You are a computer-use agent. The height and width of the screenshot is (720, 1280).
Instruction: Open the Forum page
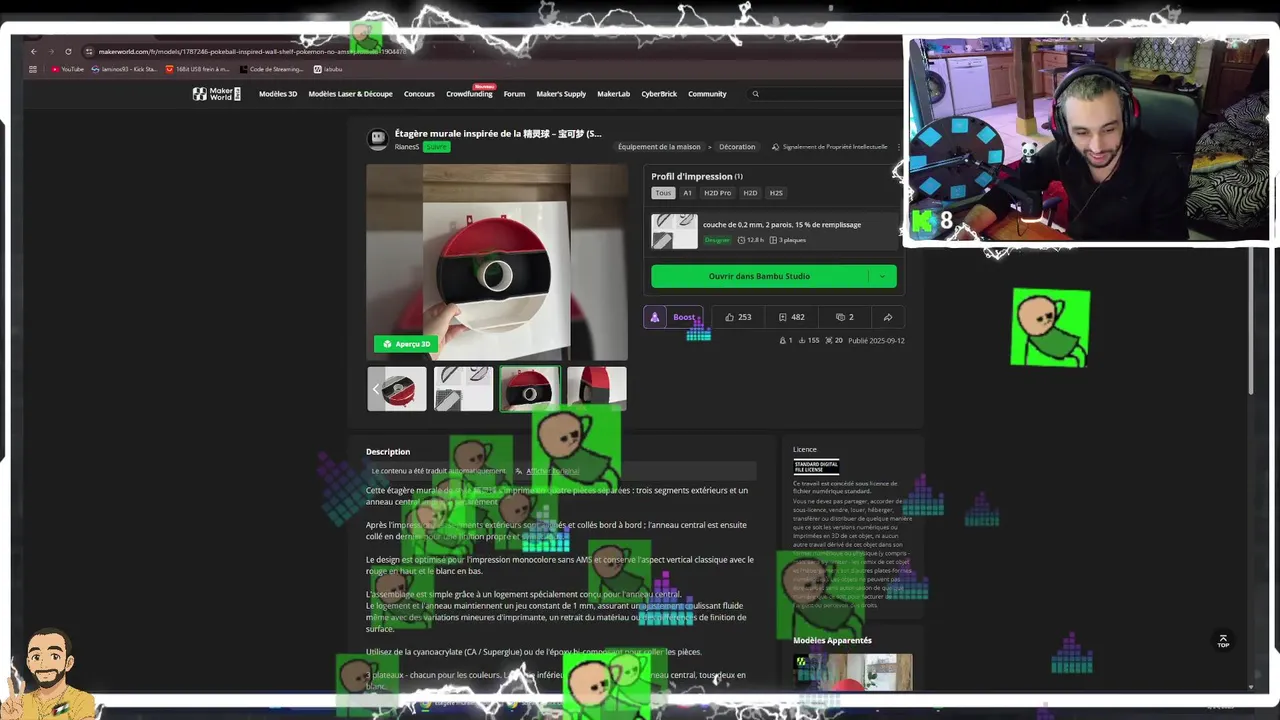click(514, 94)
